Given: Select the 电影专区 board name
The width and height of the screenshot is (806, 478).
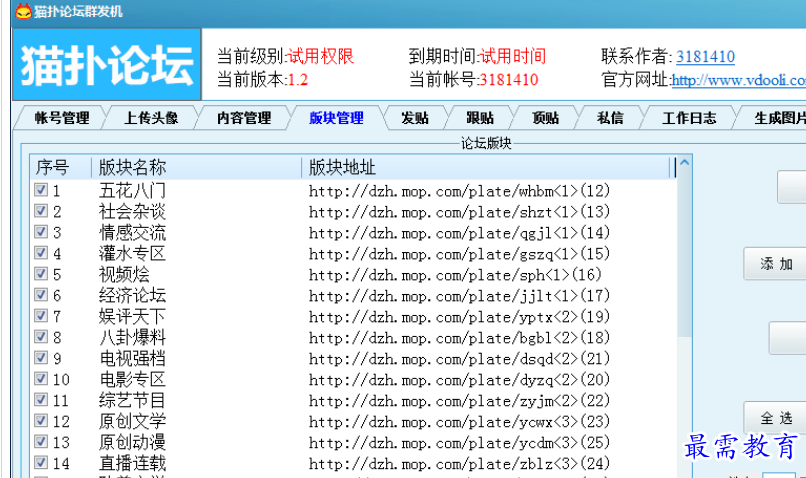Looking at the screenshot, I should (132, 380).
